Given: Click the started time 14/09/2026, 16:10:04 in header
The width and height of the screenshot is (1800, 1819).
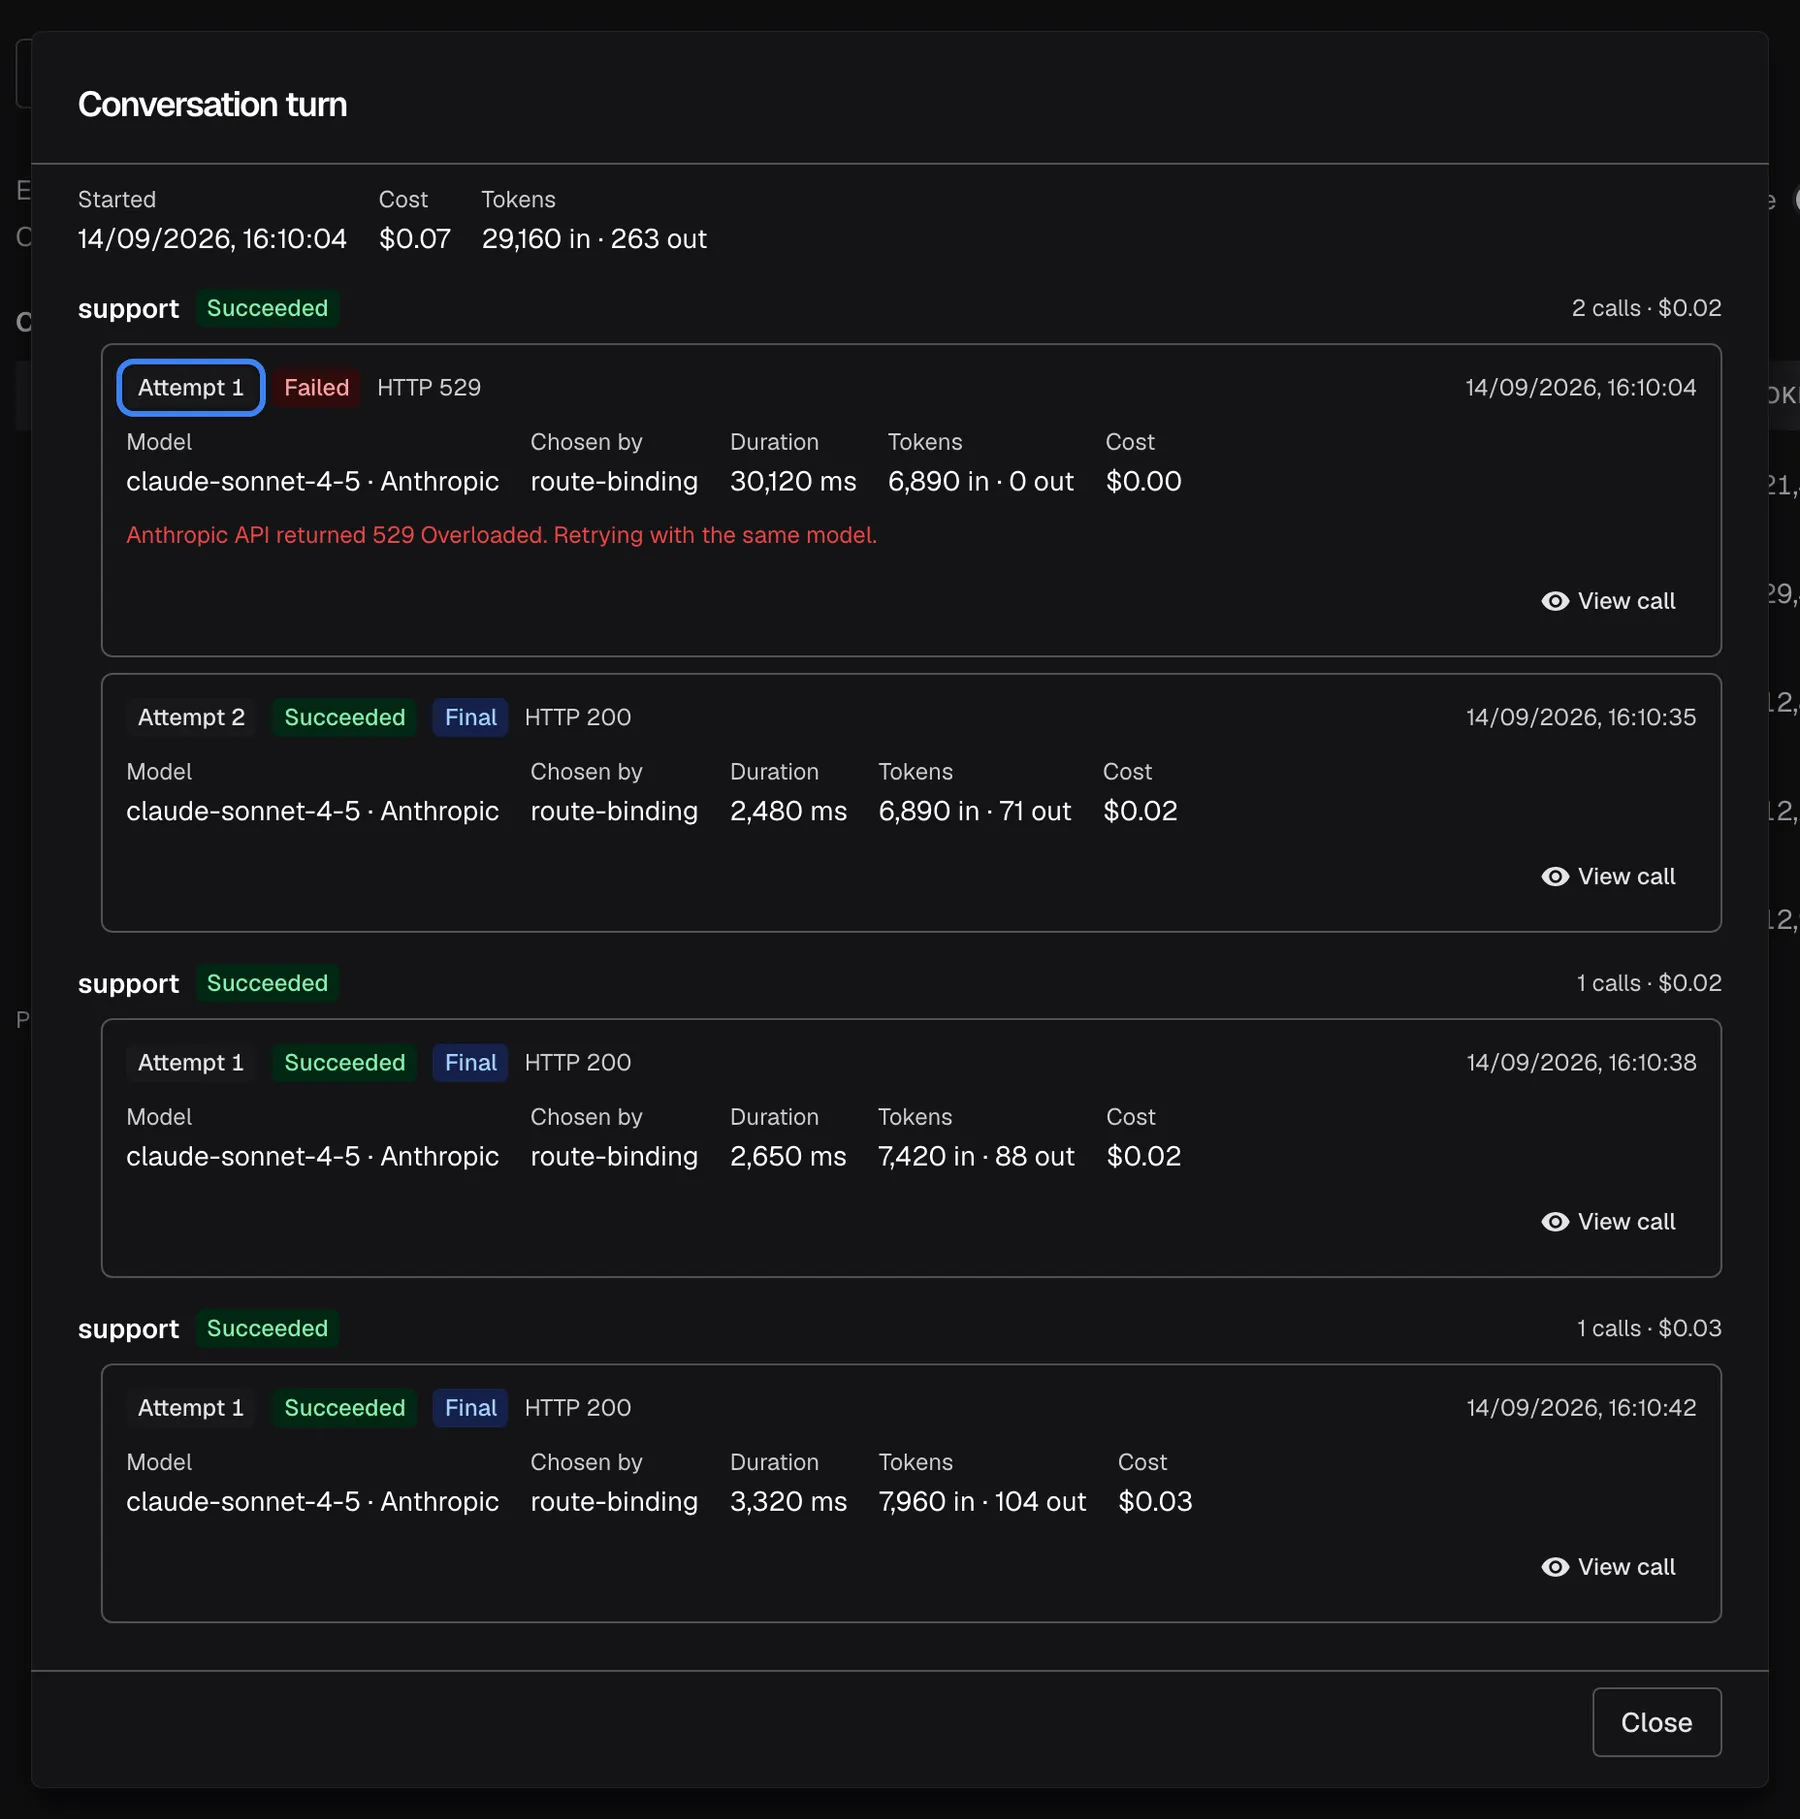Looking at the screenshot, I should coord(212,238).
